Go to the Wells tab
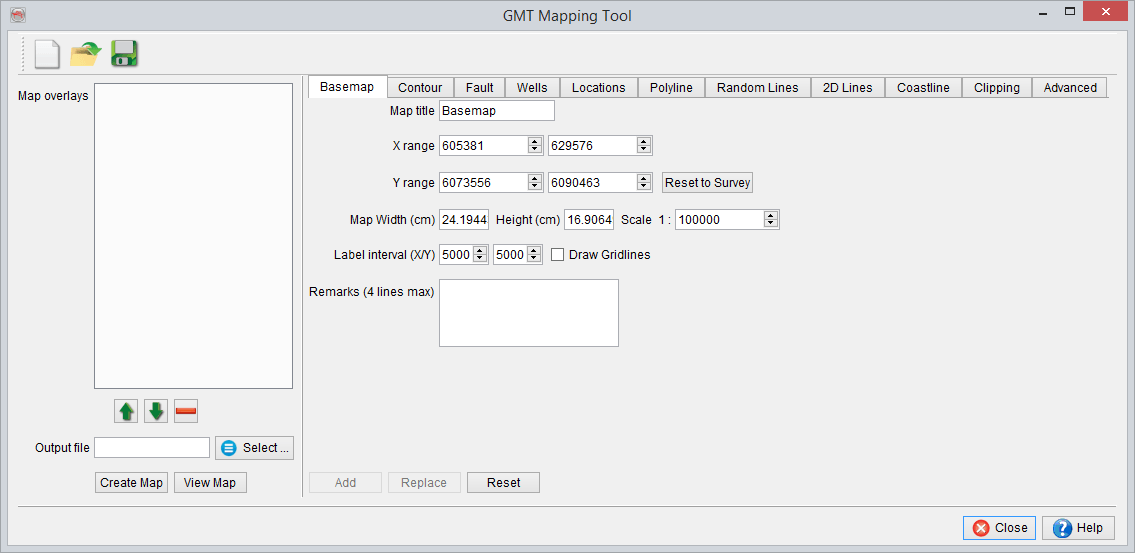 (x=532, y=88)
